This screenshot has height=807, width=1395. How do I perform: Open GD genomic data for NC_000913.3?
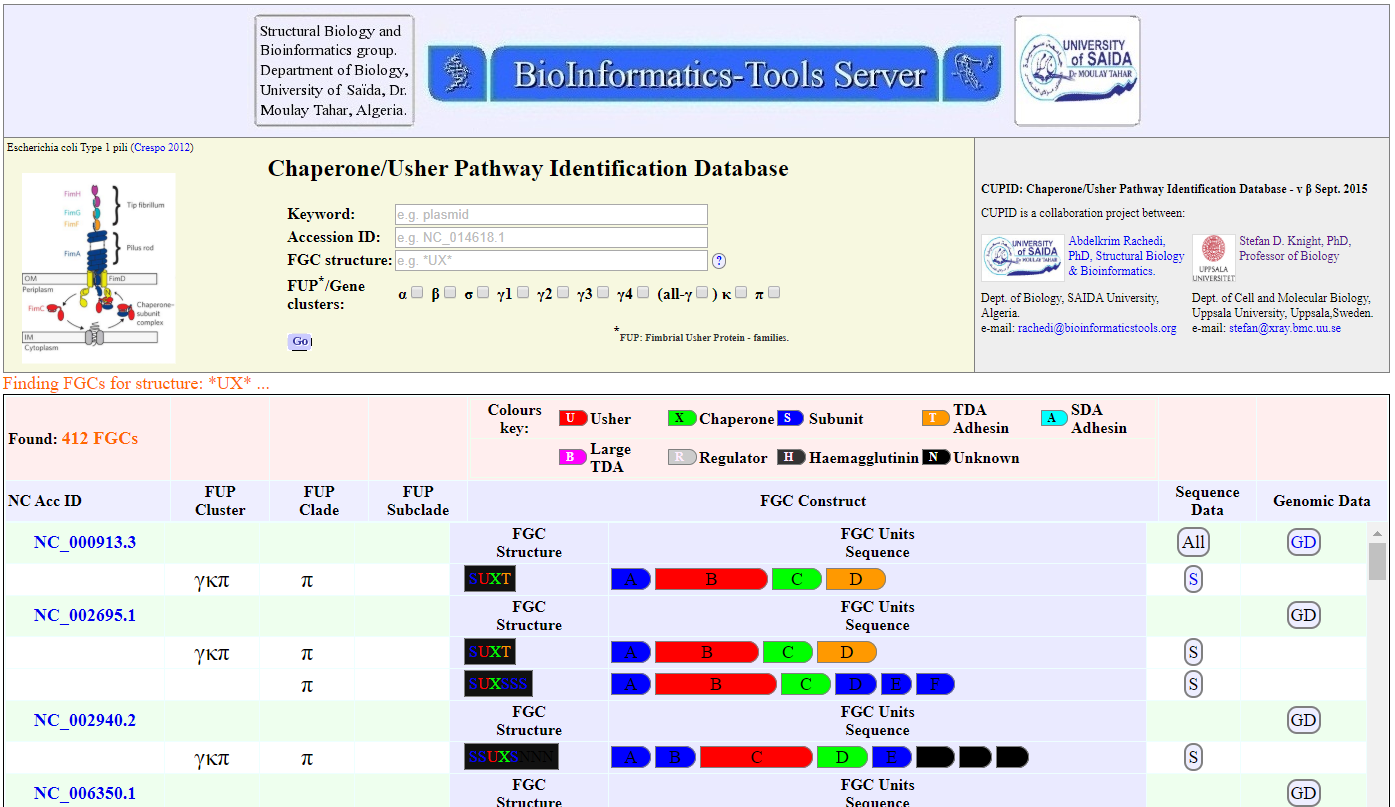tap(1303, 543)
